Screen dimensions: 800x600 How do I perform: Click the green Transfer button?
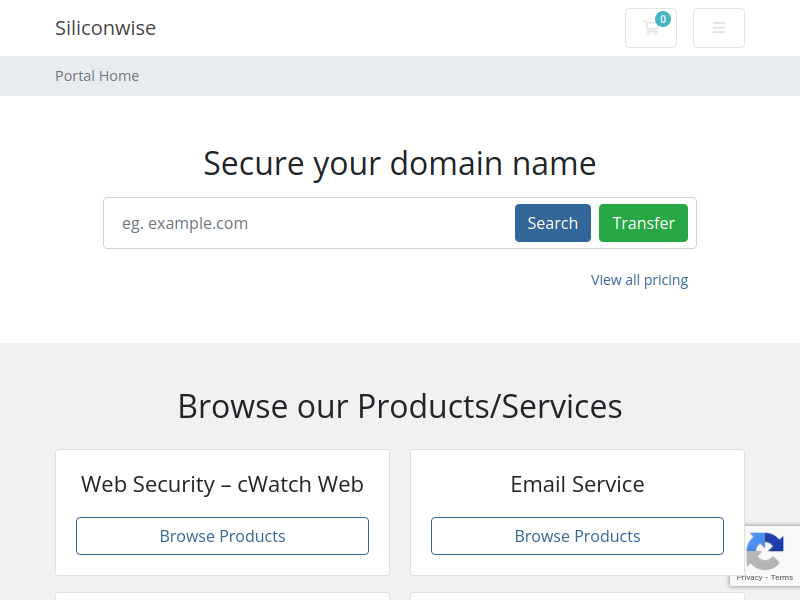tap(643, 223)
